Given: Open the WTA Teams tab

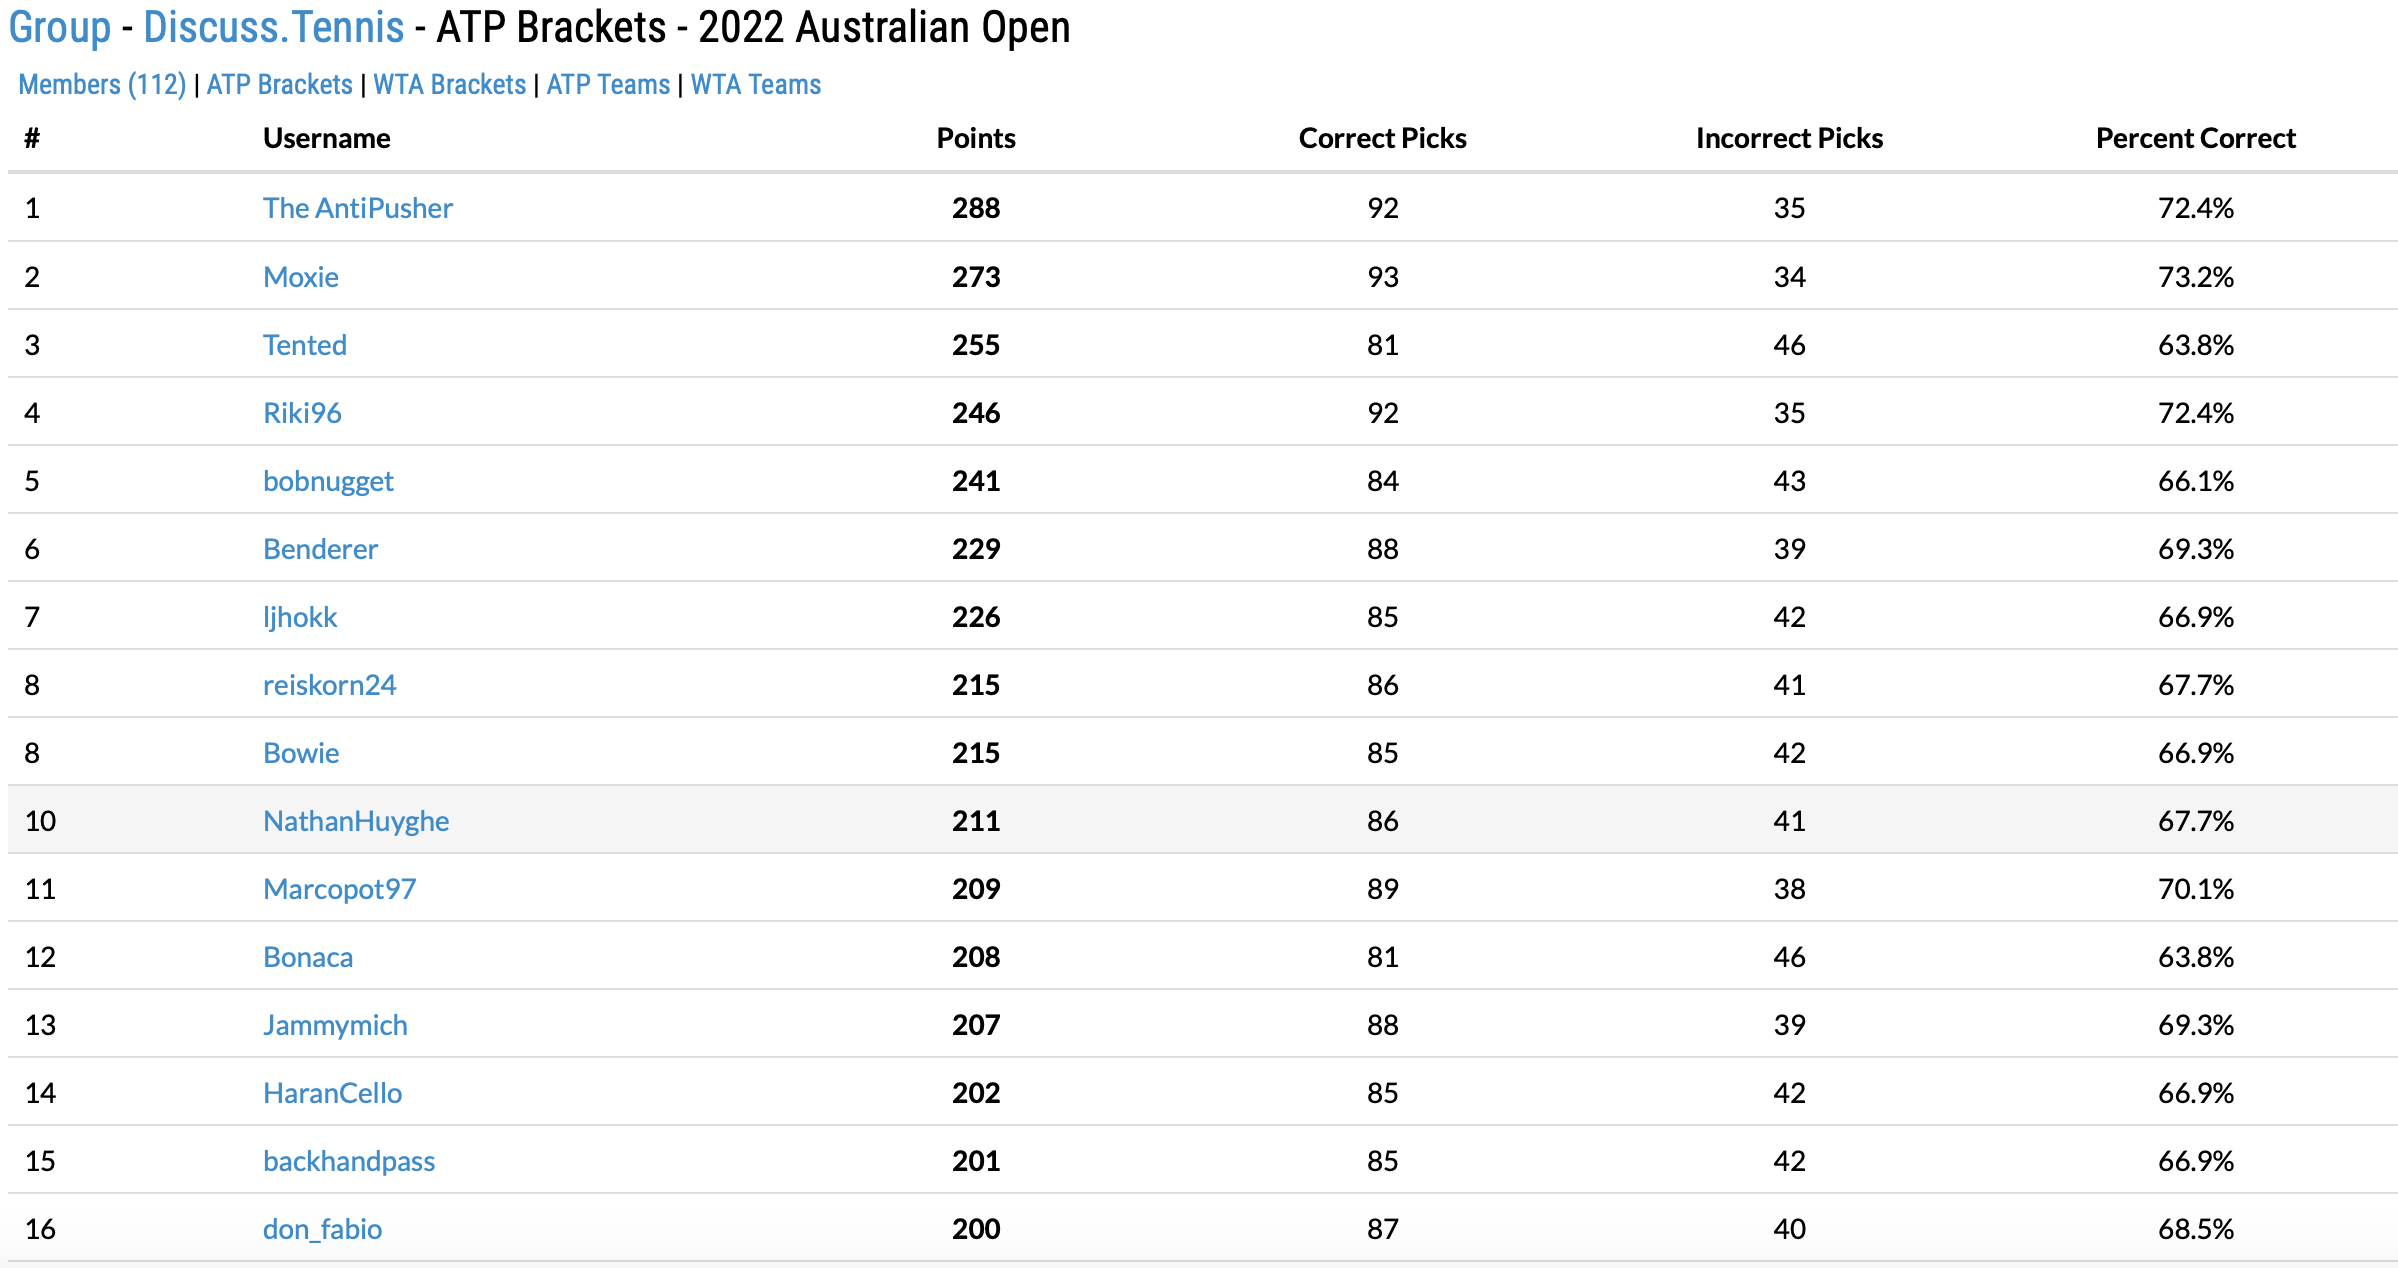Looking at the screenshot, I should (x=755, y=85).
